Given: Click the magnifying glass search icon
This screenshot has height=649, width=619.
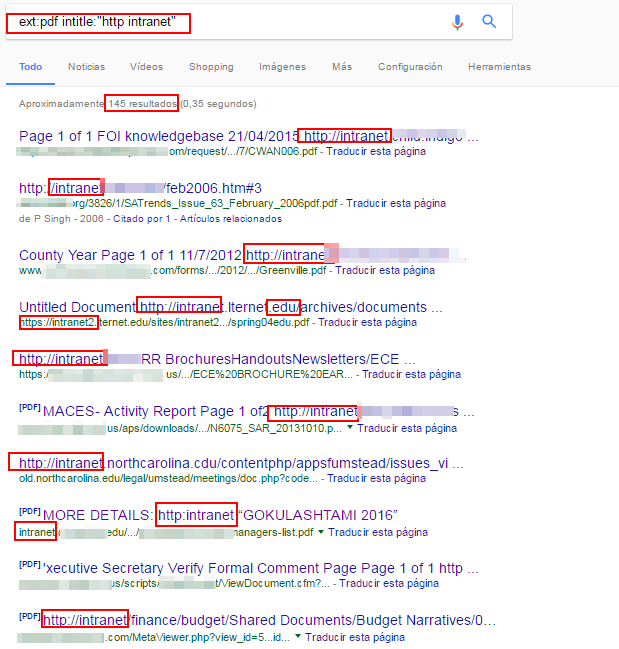Looking at the screenshot, I should pyautogui.click(x=489, y=22).
